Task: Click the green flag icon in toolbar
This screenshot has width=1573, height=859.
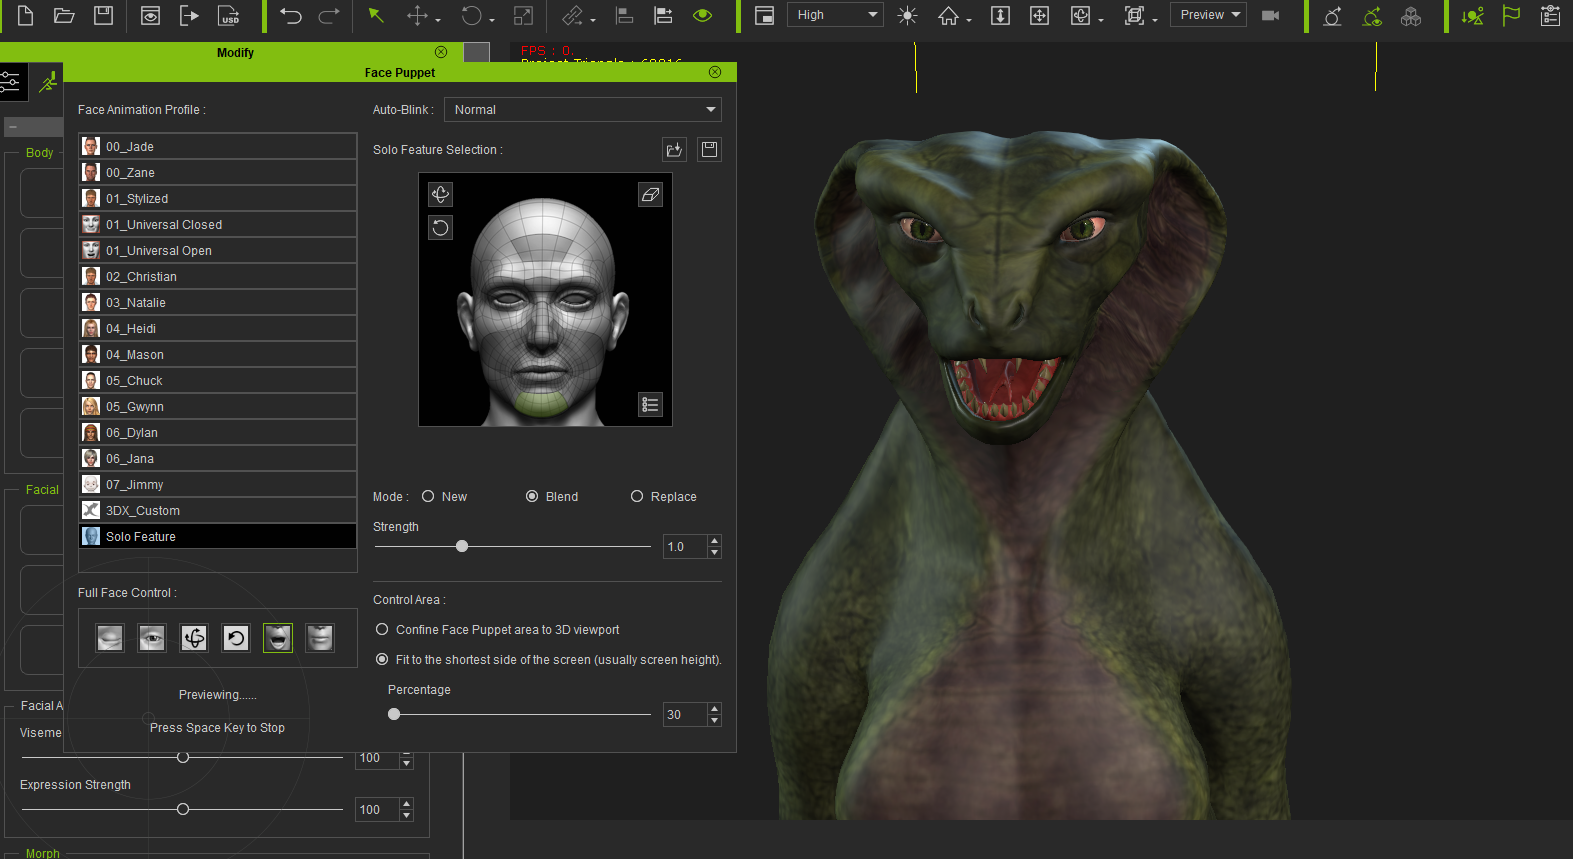Action: tap(1511, 15)
